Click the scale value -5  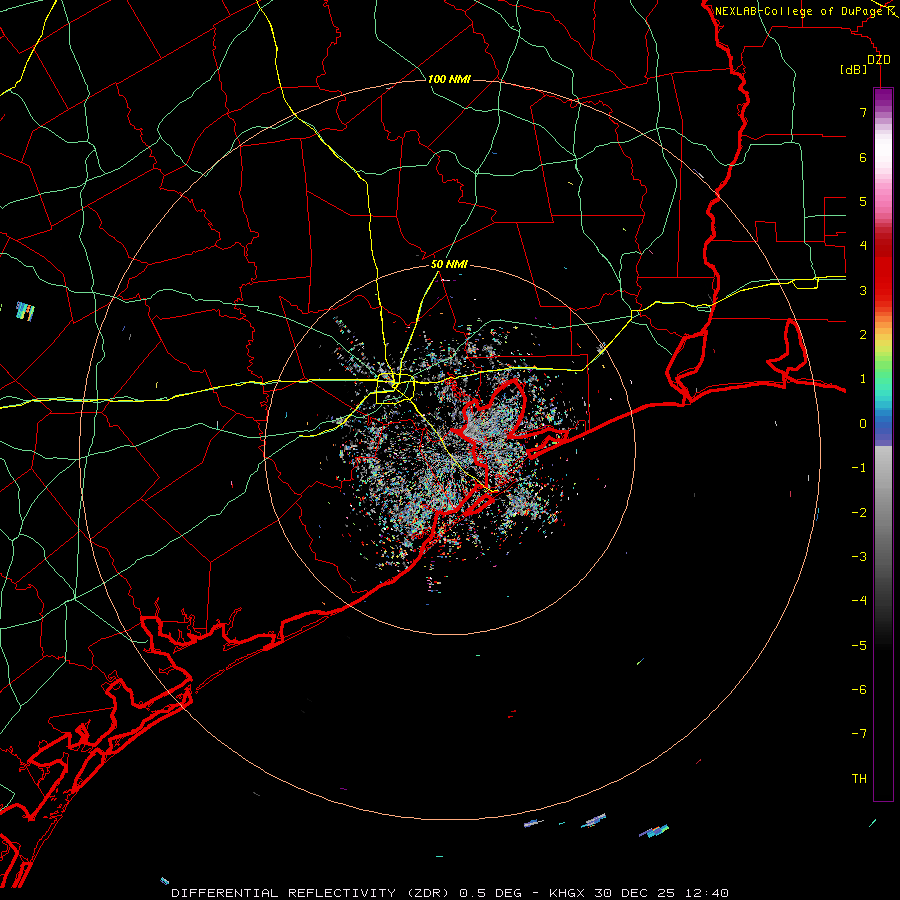(x=859, y=645)
